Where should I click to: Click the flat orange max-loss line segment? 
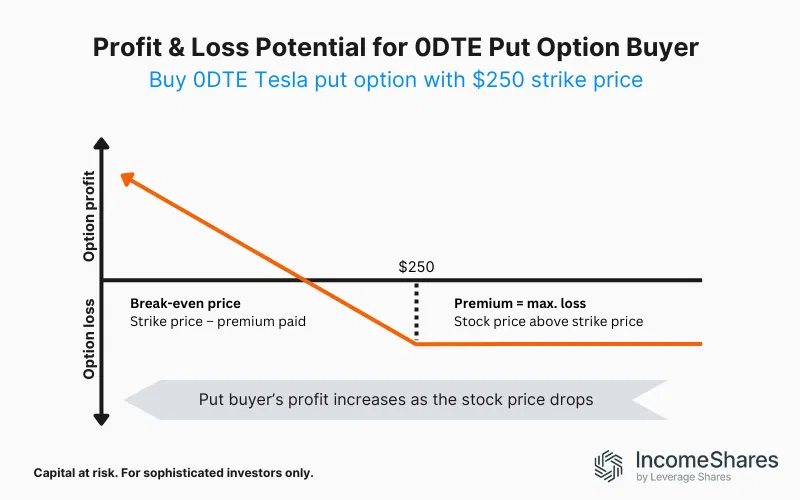560,344
